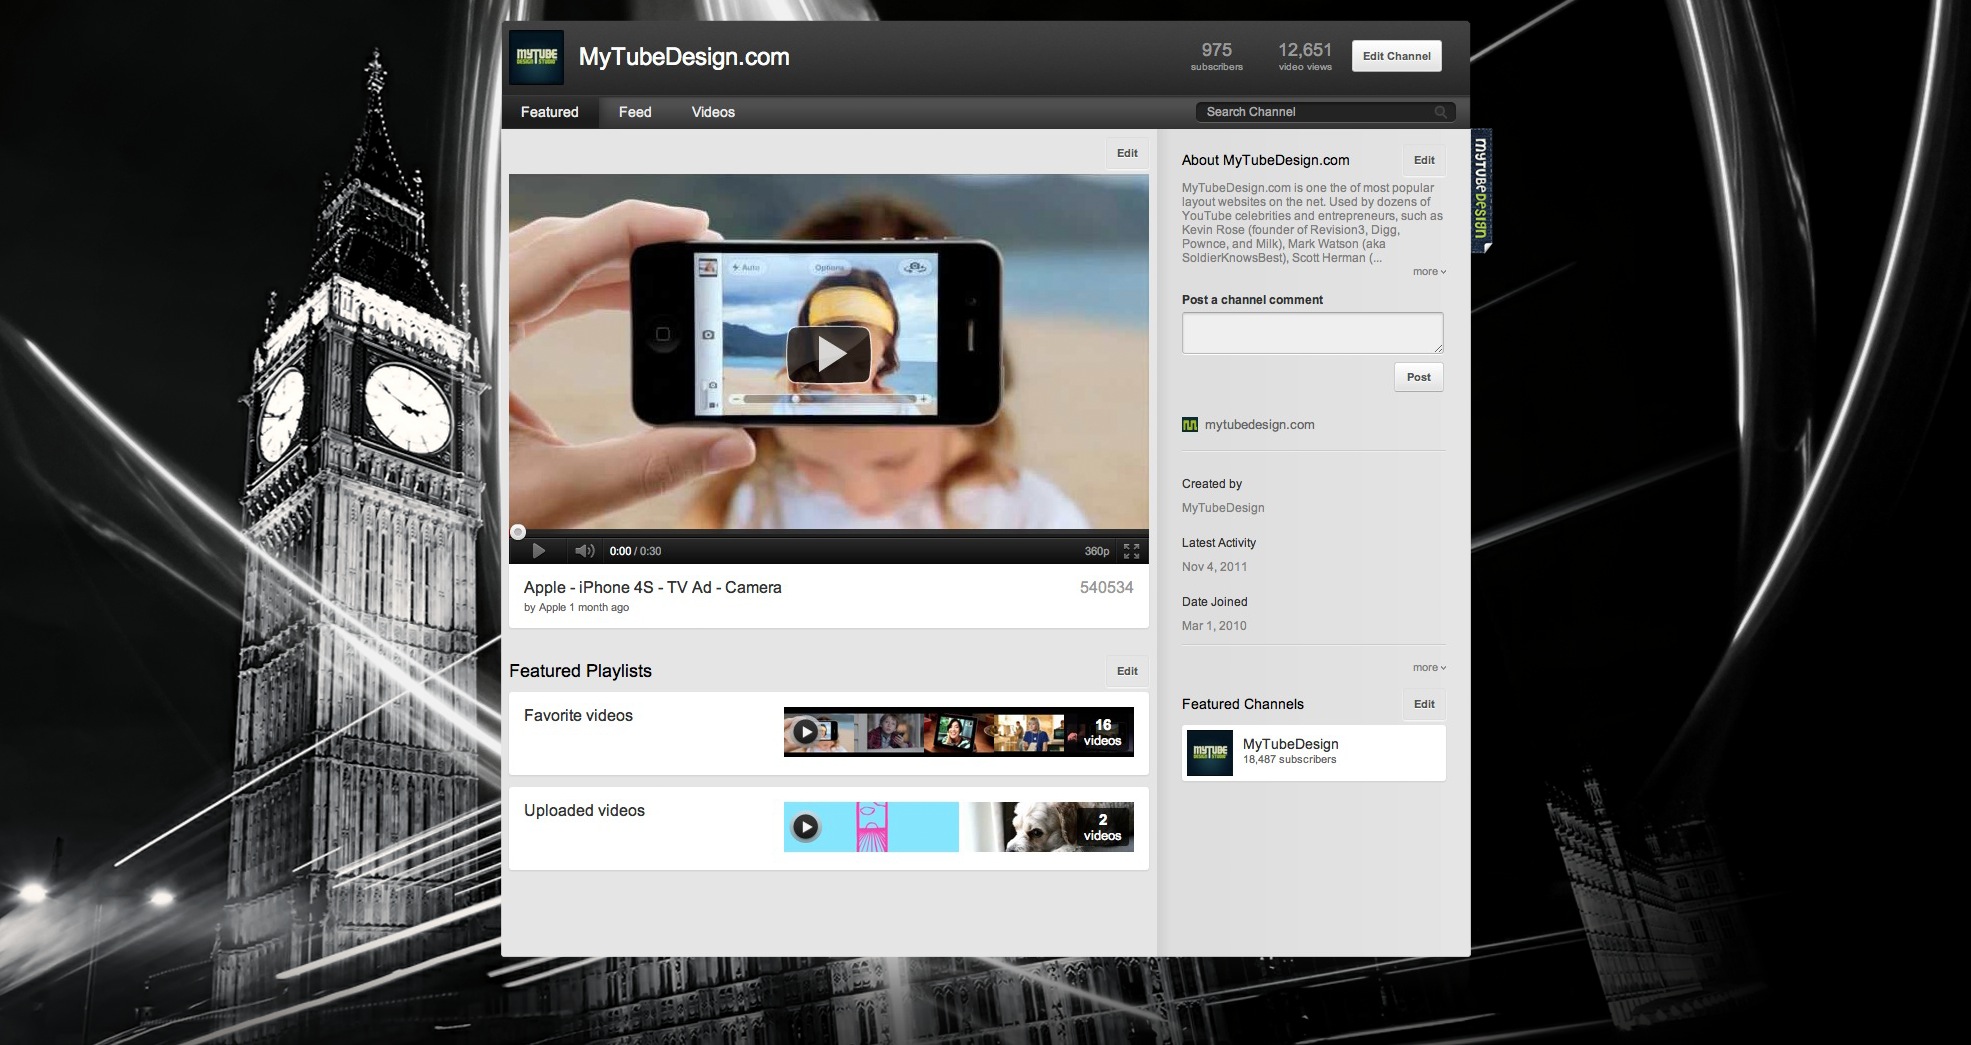The height and width of the screenshot is (1045, 1971).
Task: Click the 975 subscribers count
Action: 1216,56
